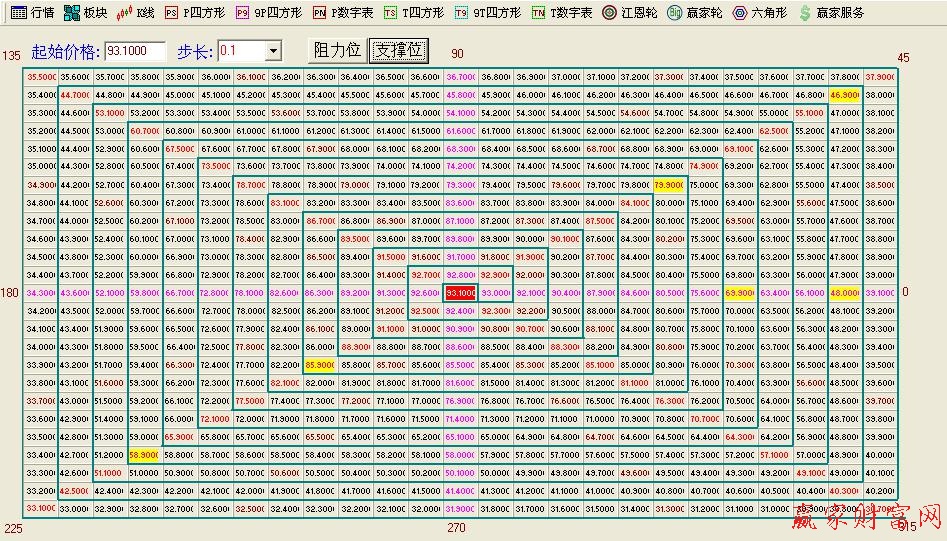
Task: Select the yellow highlighted cell 58.9000
Action: (145, 455)
